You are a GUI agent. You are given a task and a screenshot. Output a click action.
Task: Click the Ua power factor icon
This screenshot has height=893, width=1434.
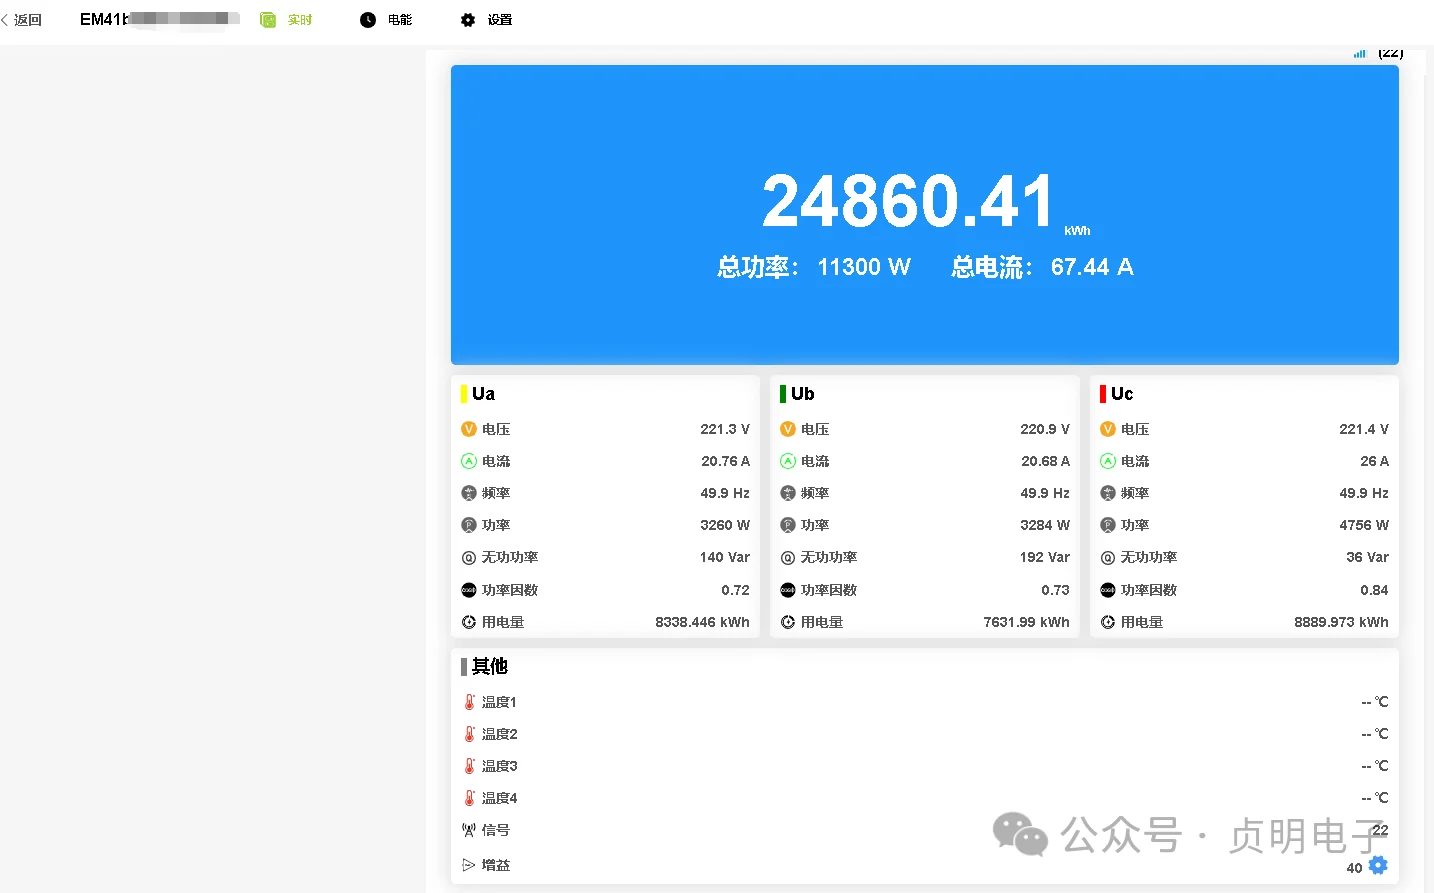(x=468, y=590)
